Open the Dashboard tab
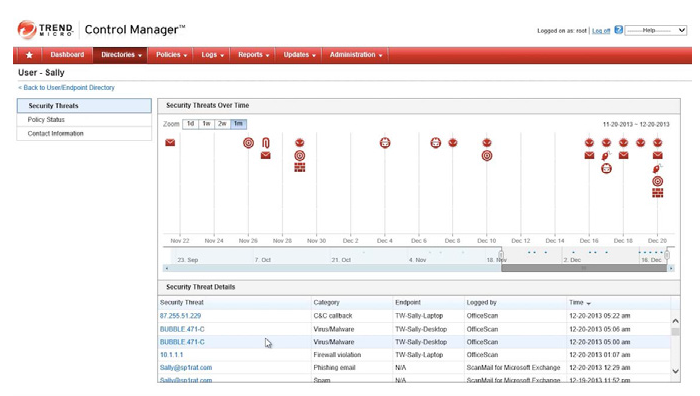The width and height of the screenshot is (700, 396). tap(67, 55)
